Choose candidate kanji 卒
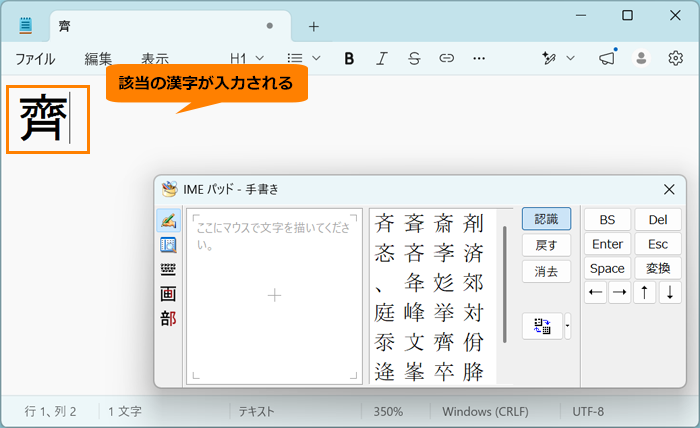700x428 pixels. tap(443, 372)
